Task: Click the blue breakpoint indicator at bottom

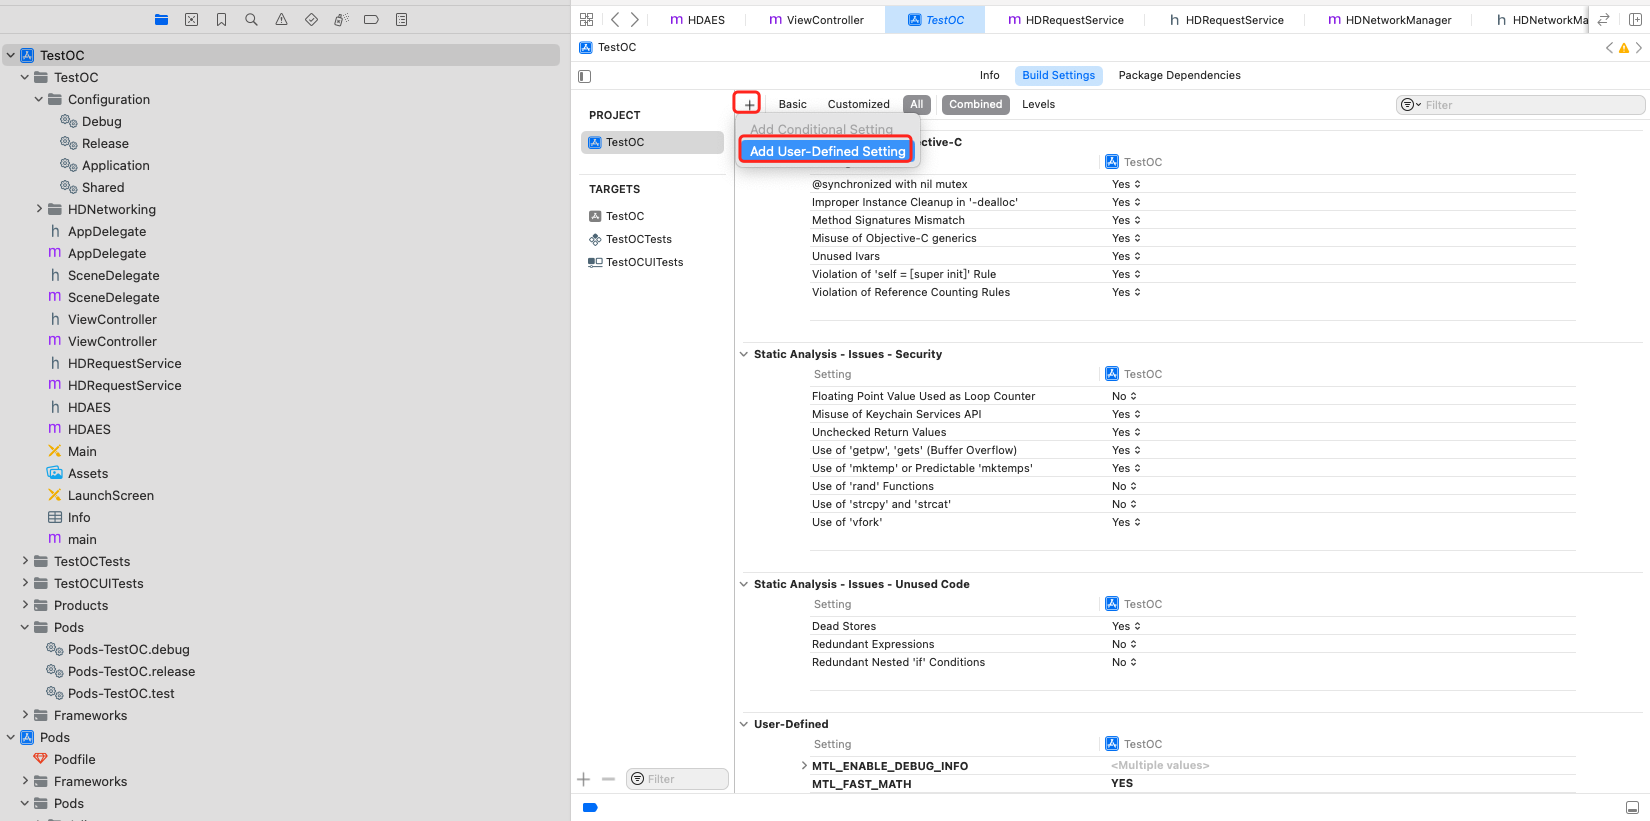Action: coord(590,807)
